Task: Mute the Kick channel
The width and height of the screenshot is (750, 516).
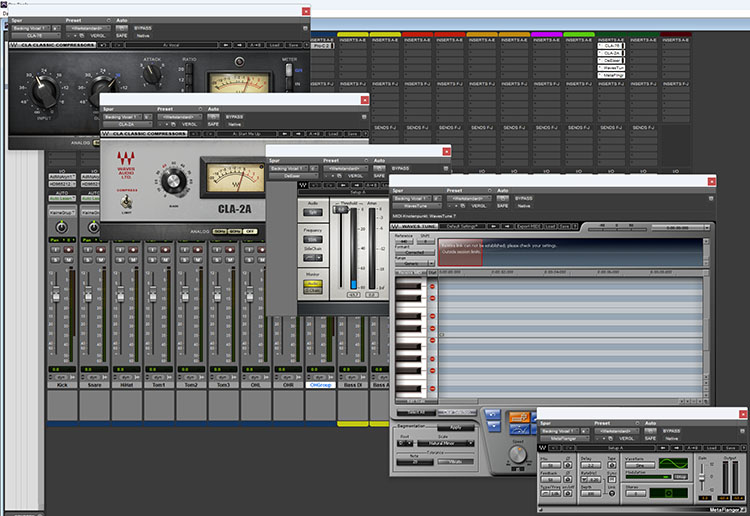Action: pyautogui.click(x=68, y=260)
